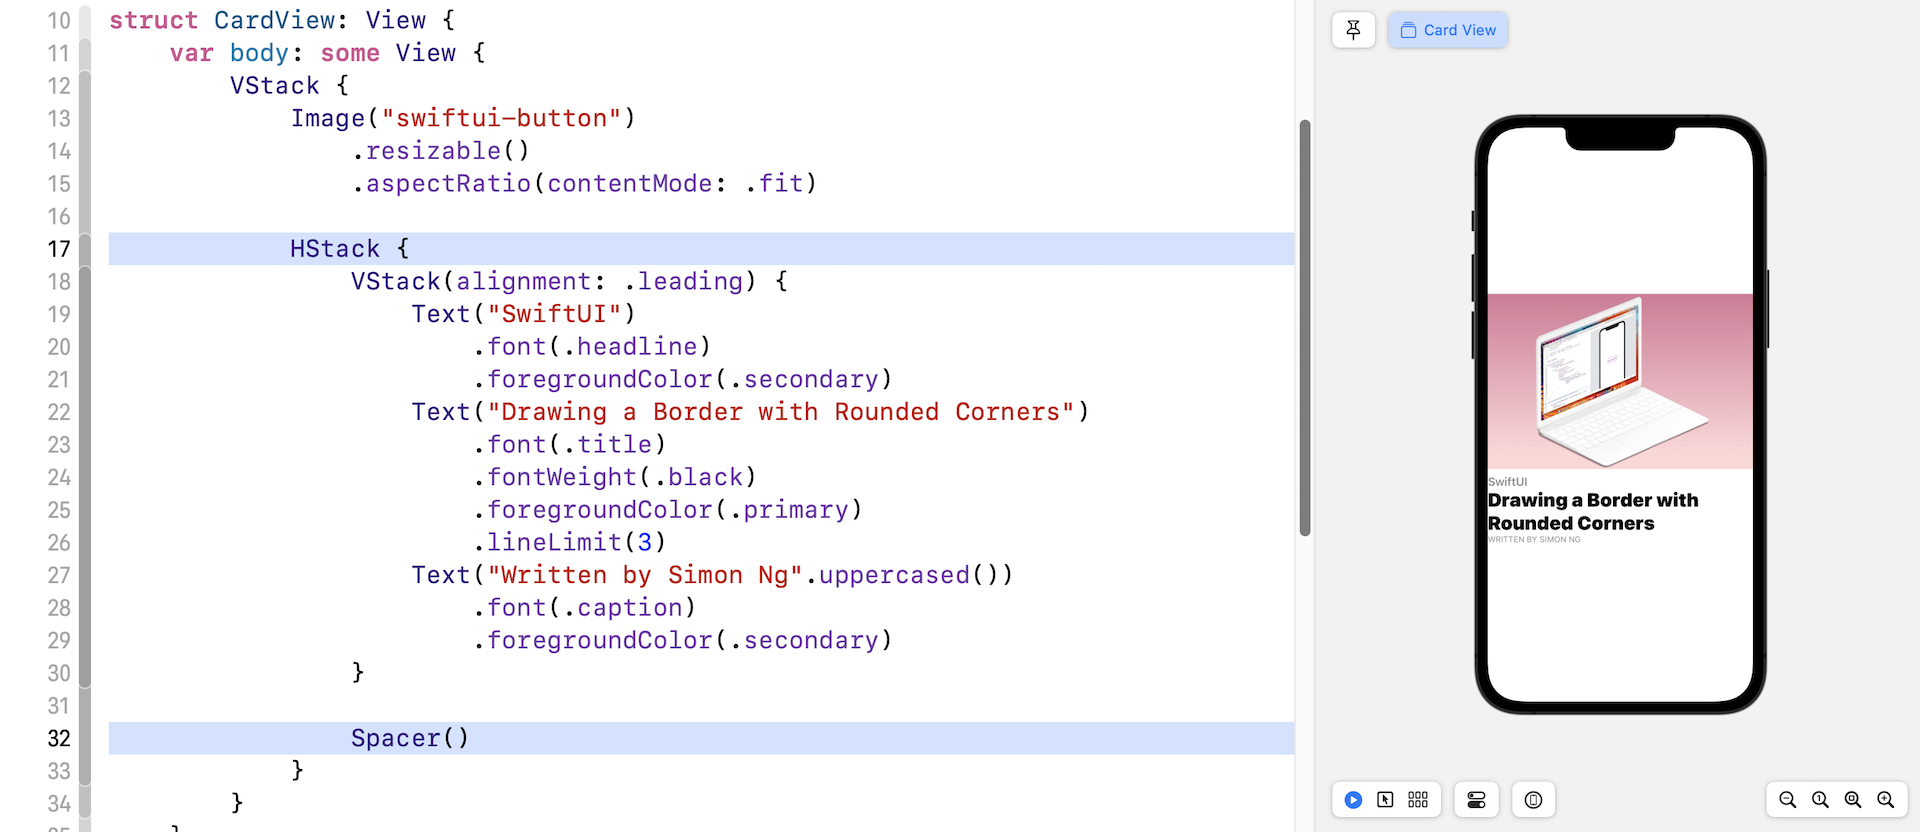1920x832 pixels.
Task: Click the .aspectRatio modifier
Action: pos(584,184)
